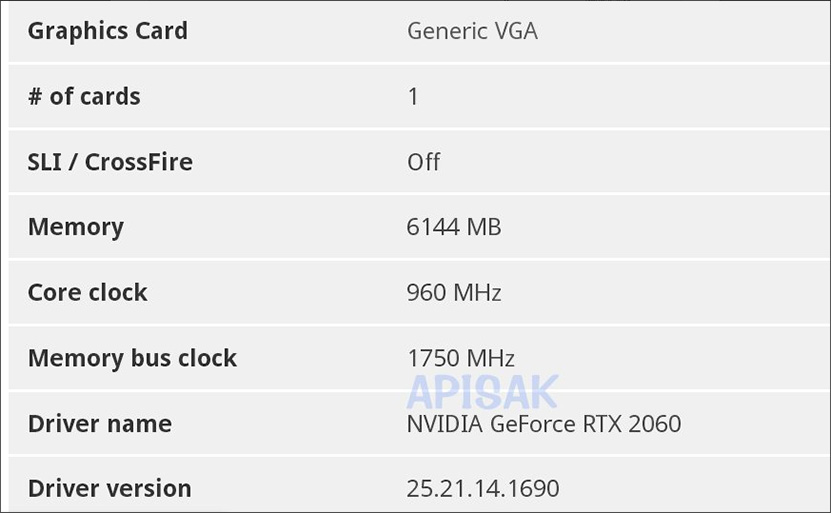Click the Memory bus clock label
The image size is (831, 513).
(x=132, y=358)
